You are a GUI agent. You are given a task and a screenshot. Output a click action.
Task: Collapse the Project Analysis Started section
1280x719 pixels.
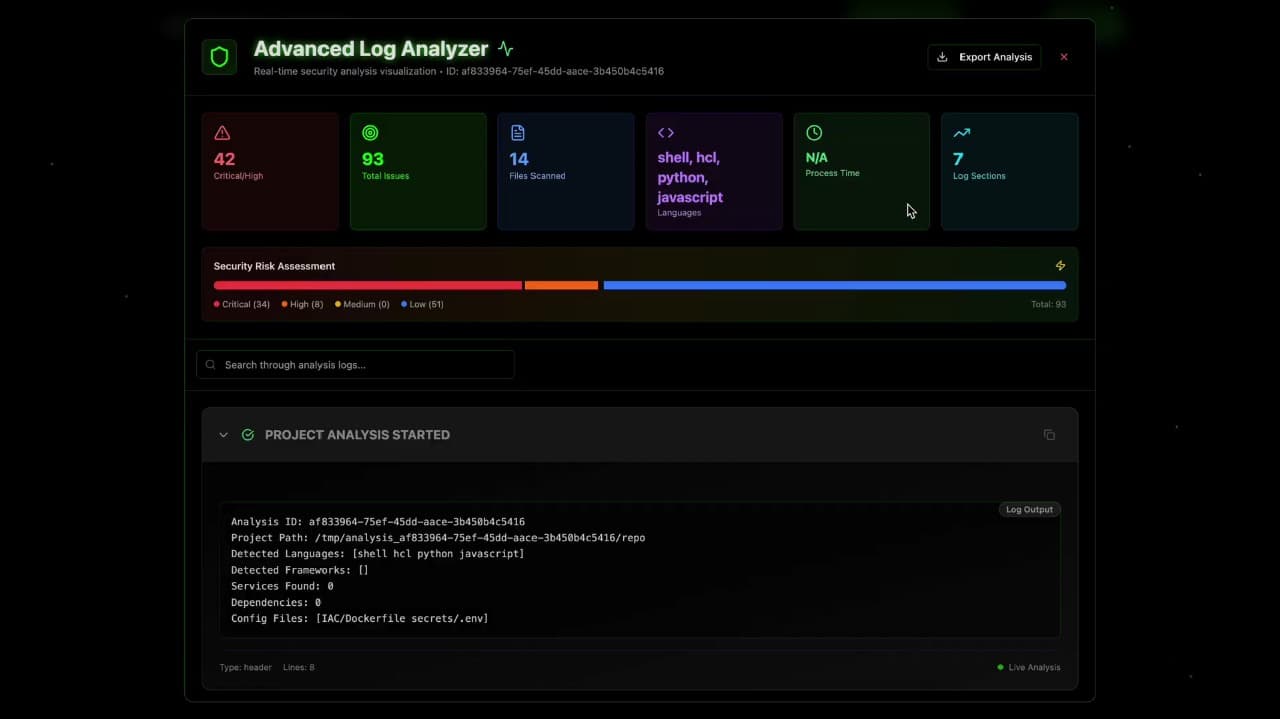[224, 435]
